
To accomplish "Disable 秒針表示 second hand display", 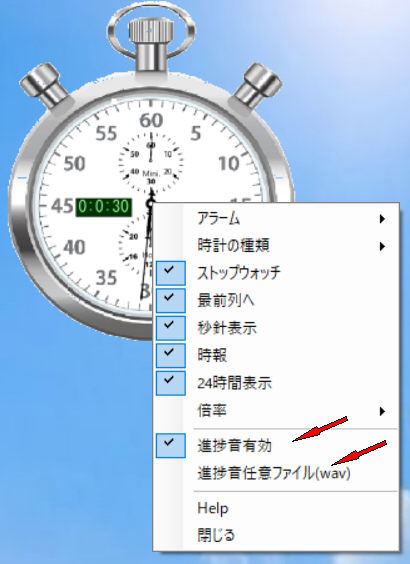I will click(x=277, y=328).
